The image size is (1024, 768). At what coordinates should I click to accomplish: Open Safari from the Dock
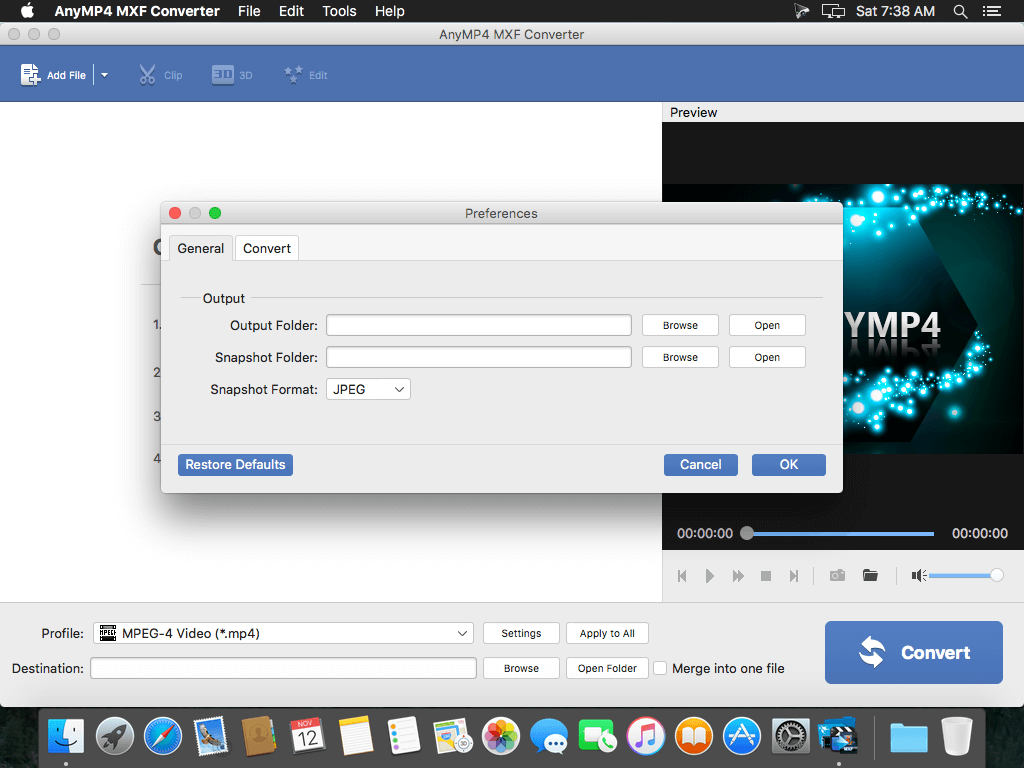point(163,736)
